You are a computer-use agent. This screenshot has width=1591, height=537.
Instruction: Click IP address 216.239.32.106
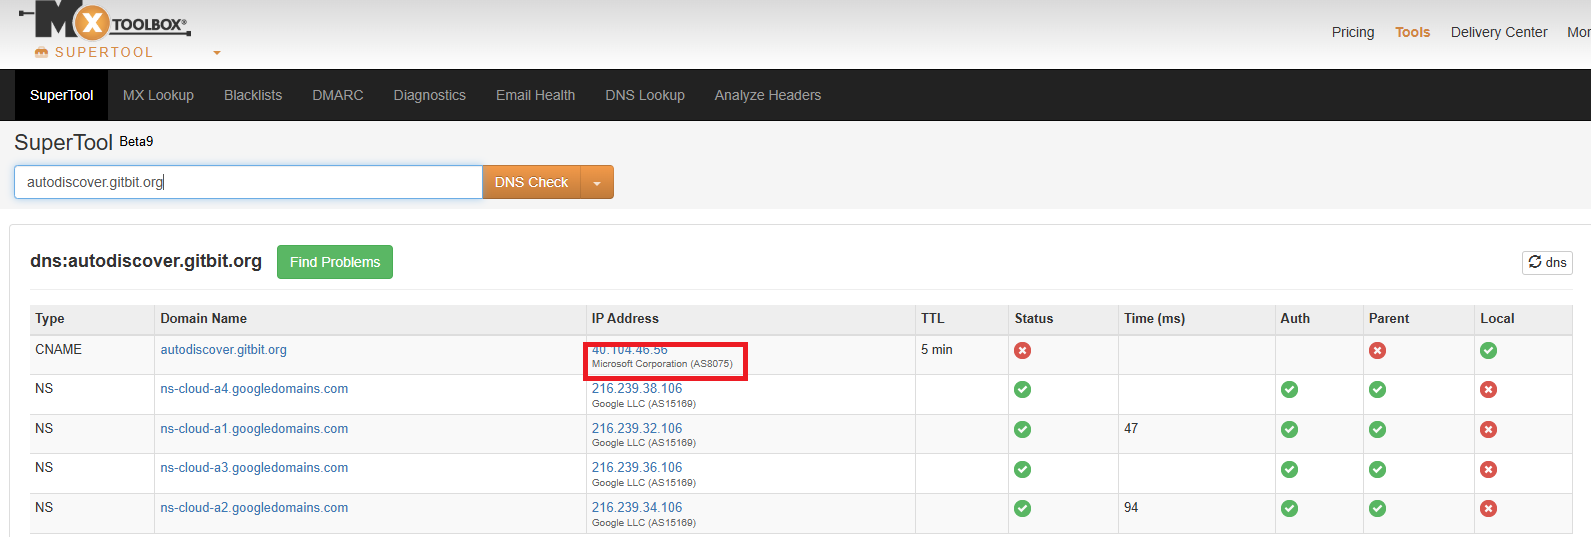pyautogui.click(x=637, y=428)
